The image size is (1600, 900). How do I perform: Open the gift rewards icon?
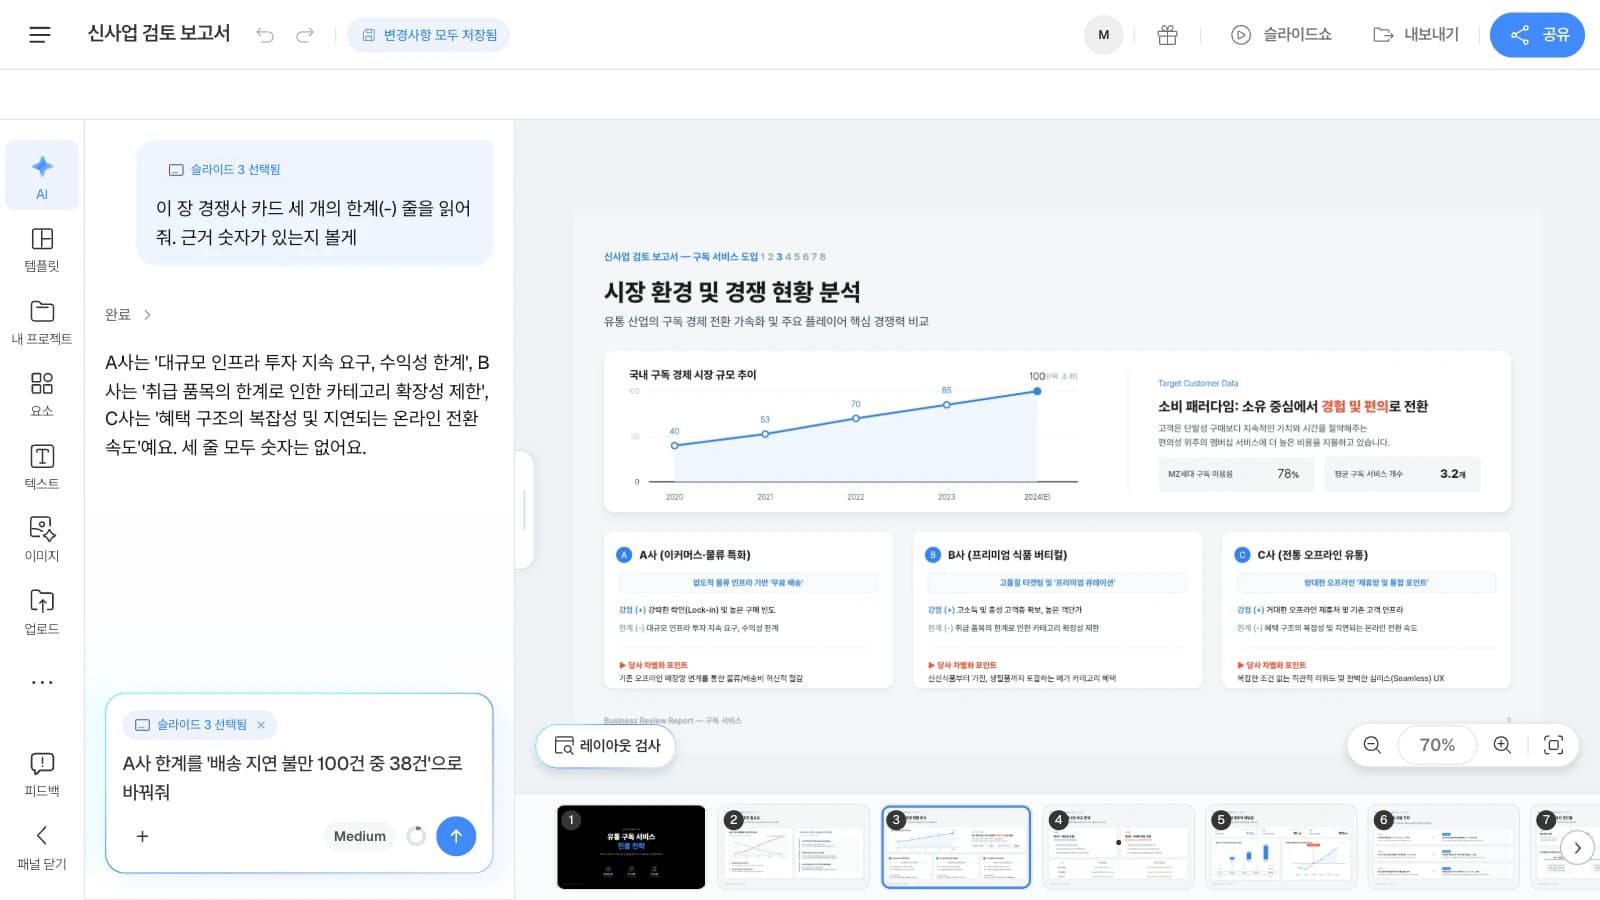point(1167,35)
